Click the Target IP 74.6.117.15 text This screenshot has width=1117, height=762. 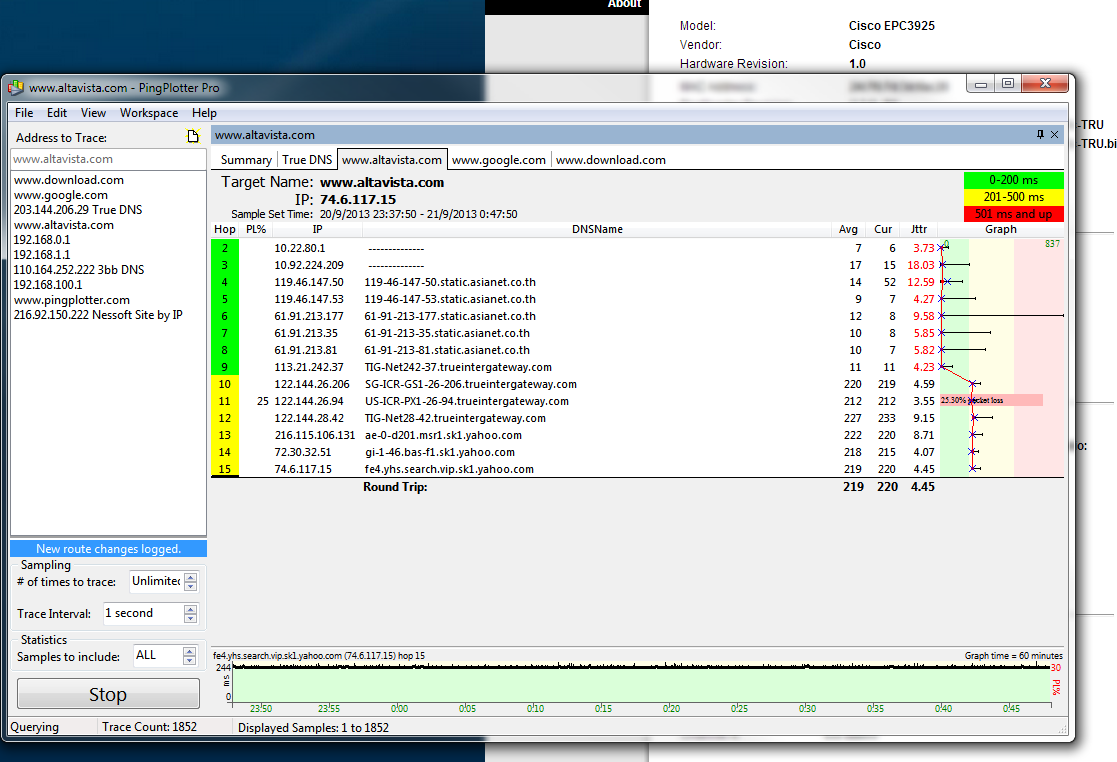coord(358,199)
